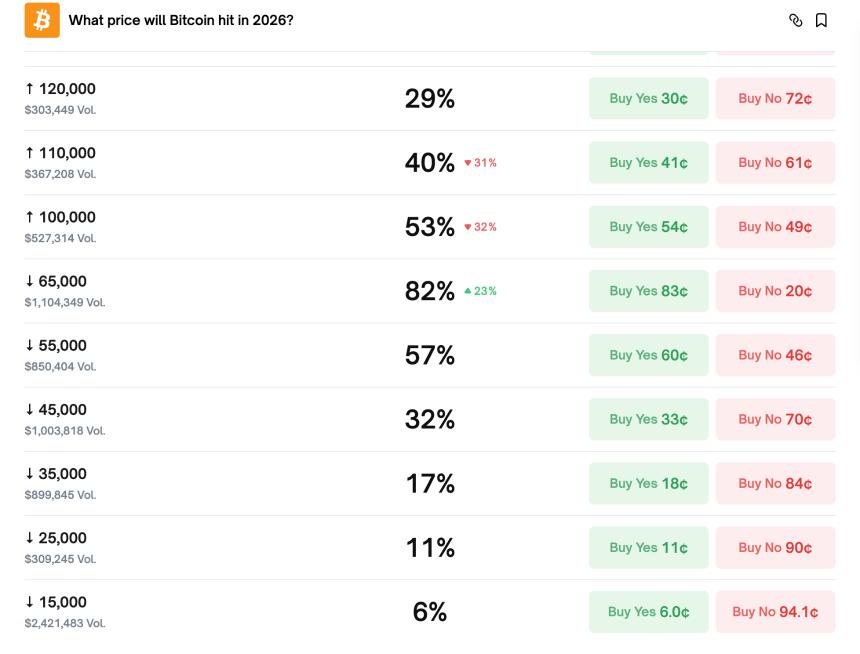Buy Yes 41¢ on ↑ 110,000
The image size is (860, 654).
tap(648, 162)
